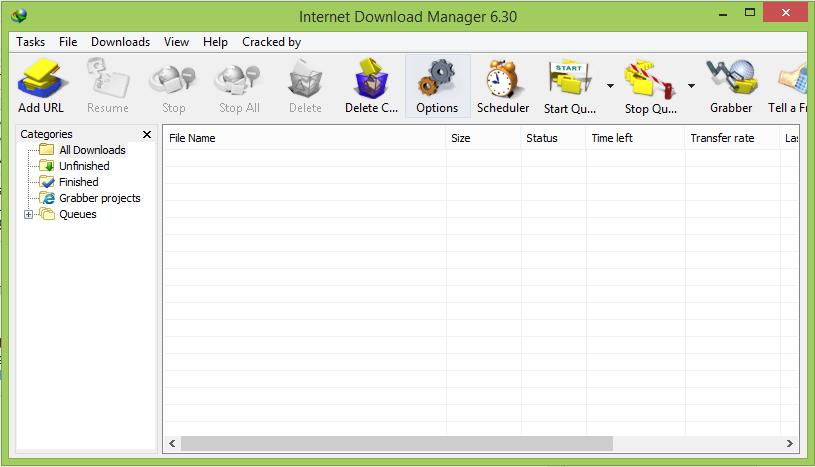The height and width of the screenshot is (467, 815).
Task: Open the Scheduler clock icon
Action: pyautogui.click(x=503, y=79)
